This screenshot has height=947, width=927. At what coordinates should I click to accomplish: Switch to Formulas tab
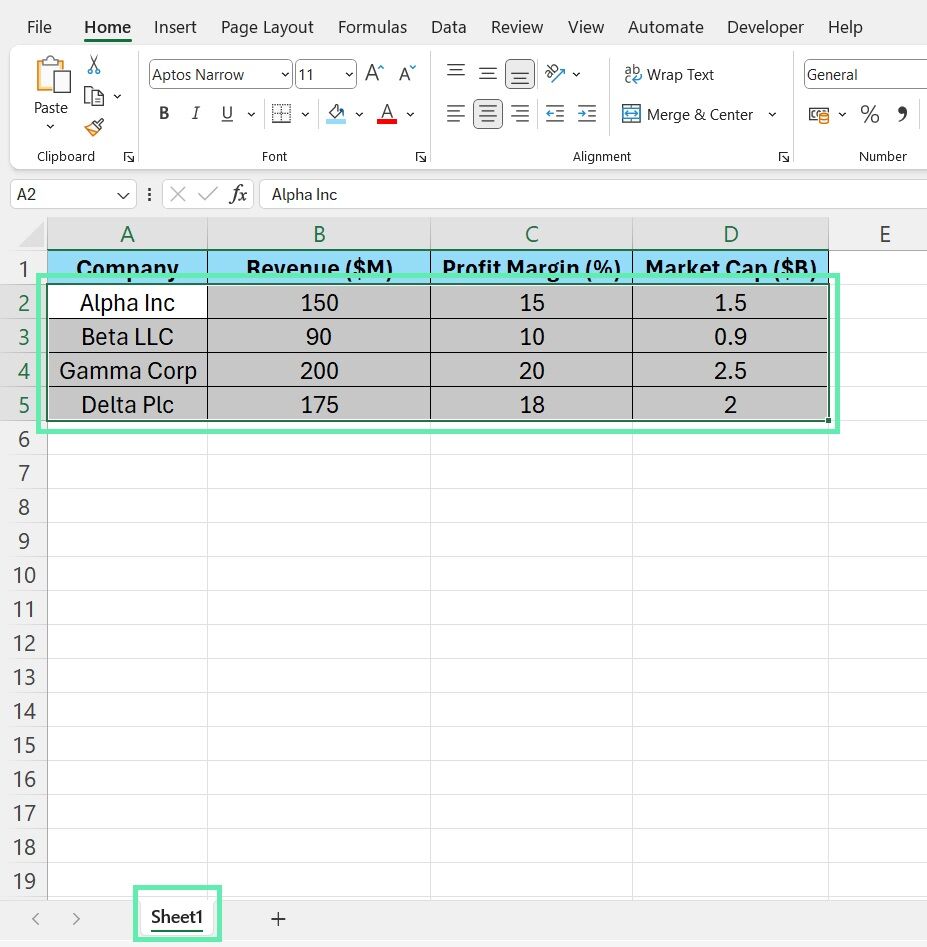pyautogui.click(x=372, y=27)
